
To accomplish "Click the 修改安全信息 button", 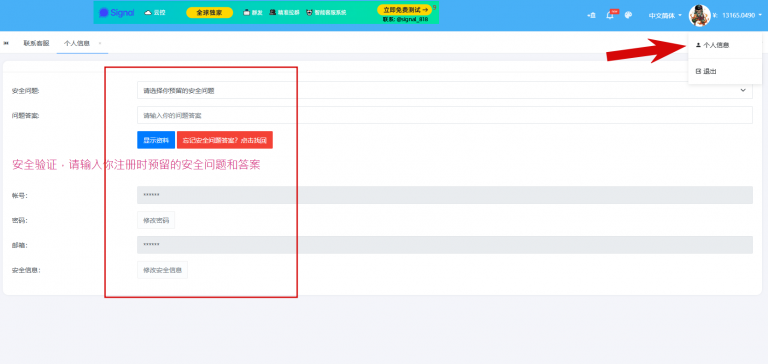I will click(162, 270).
